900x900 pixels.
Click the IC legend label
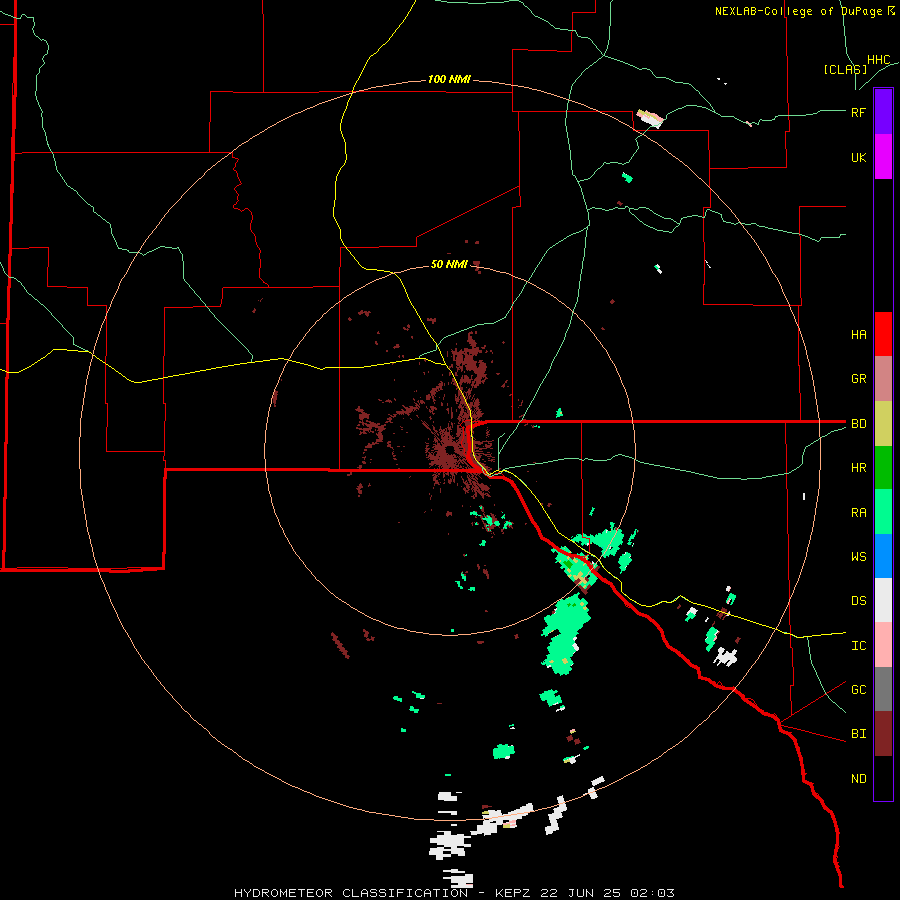point(859,646)
